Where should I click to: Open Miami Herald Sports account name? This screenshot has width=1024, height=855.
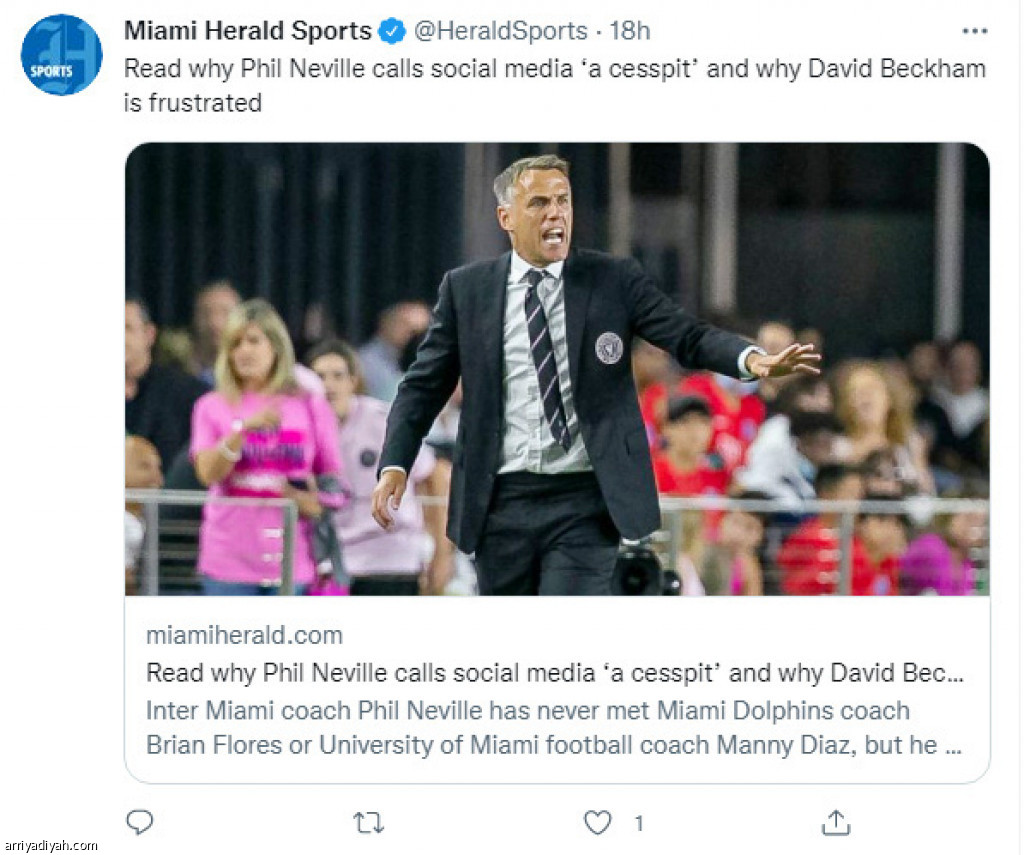click(248, 31)
